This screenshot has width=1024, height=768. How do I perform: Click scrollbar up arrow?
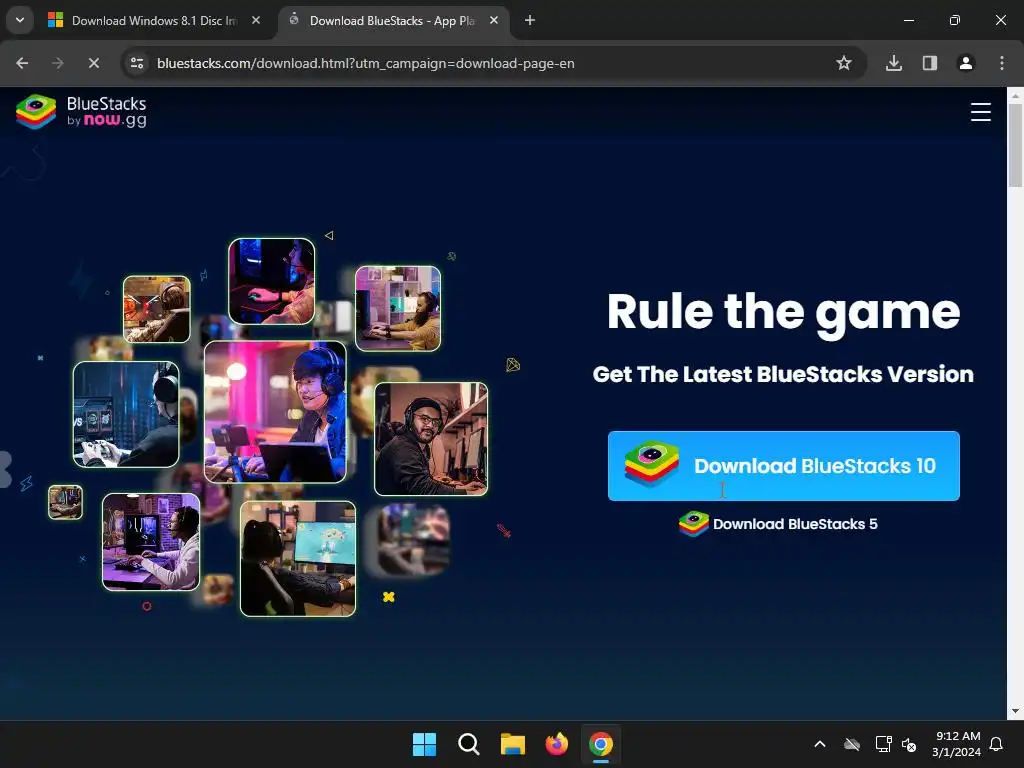(1016, 95)
